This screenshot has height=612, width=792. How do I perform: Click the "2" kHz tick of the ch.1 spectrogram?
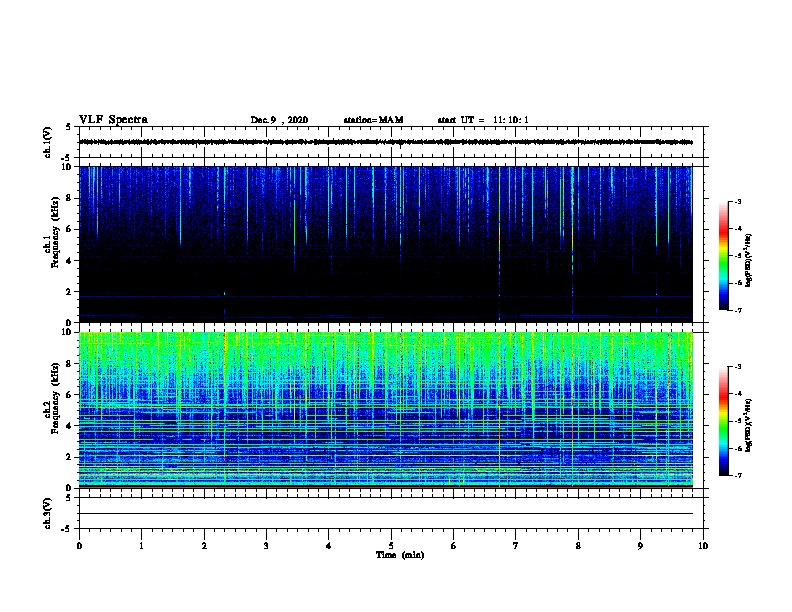click(69, 291)
